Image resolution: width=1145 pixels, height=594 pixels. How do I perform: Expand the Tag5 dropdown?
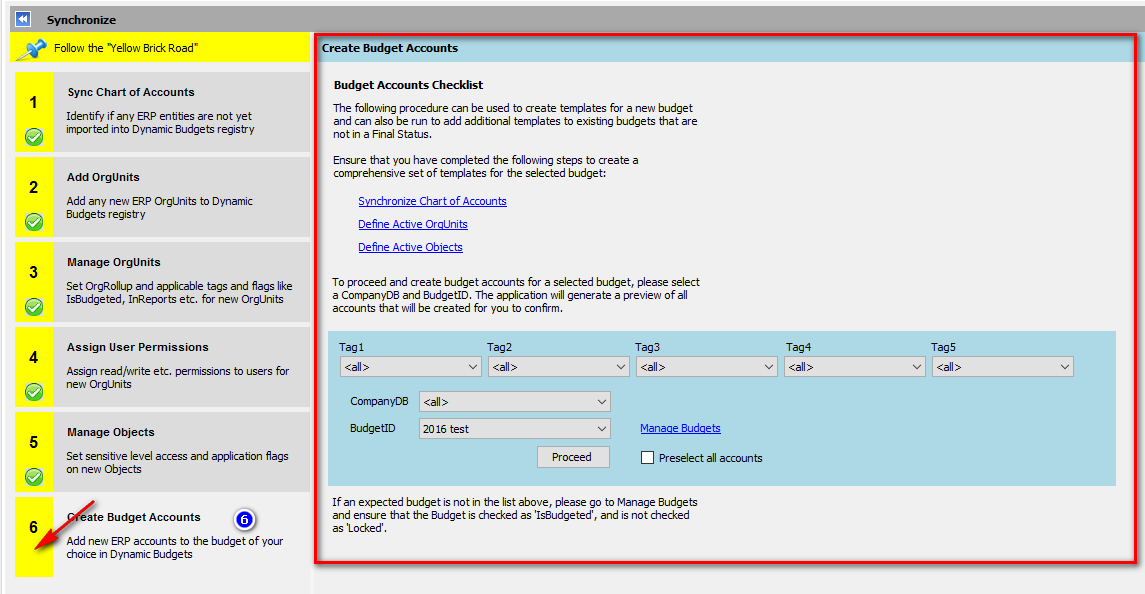pyautogui.click(x=1003, y=367)
